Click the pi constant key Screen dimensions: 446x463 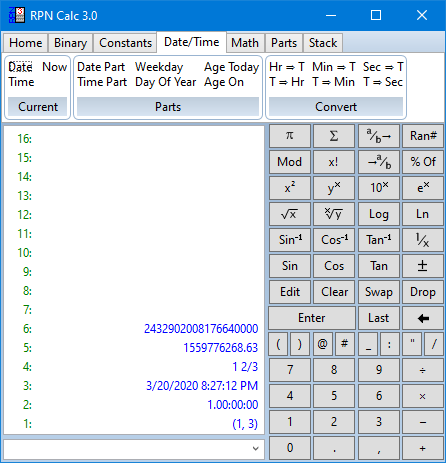pos(289,136)
